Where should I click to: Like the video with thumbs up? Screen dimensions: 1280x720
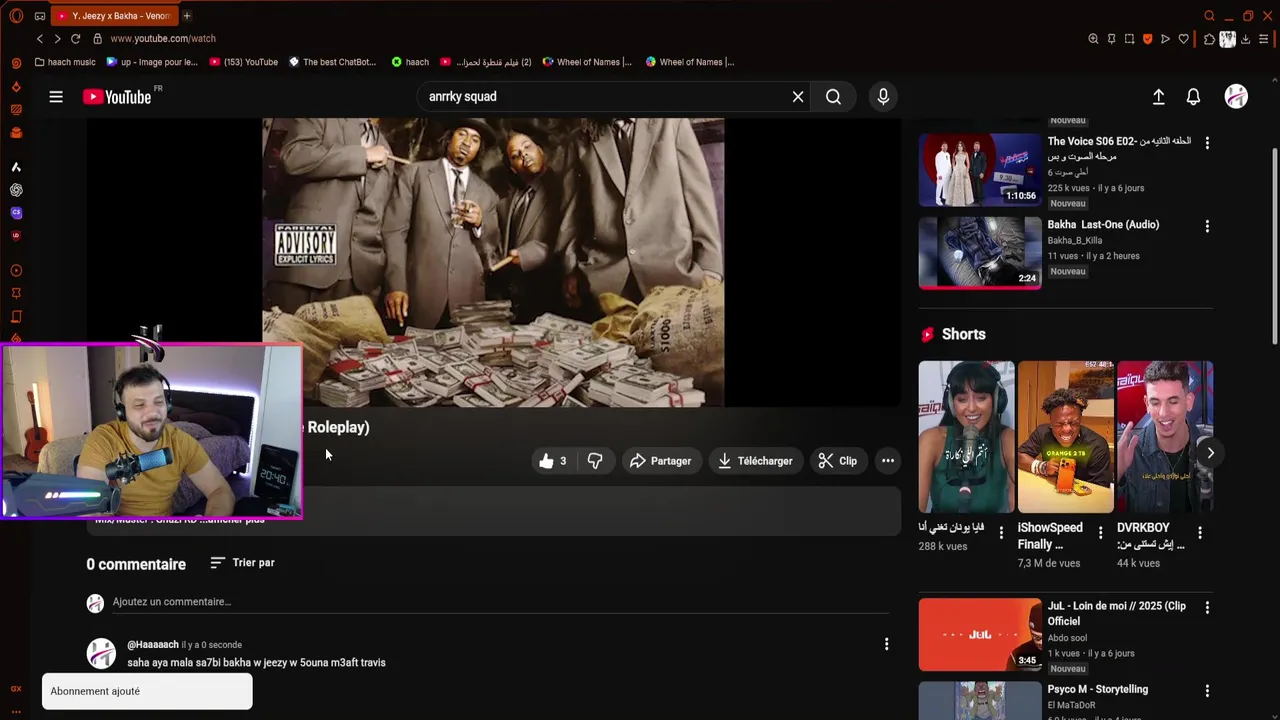(553, 461)
